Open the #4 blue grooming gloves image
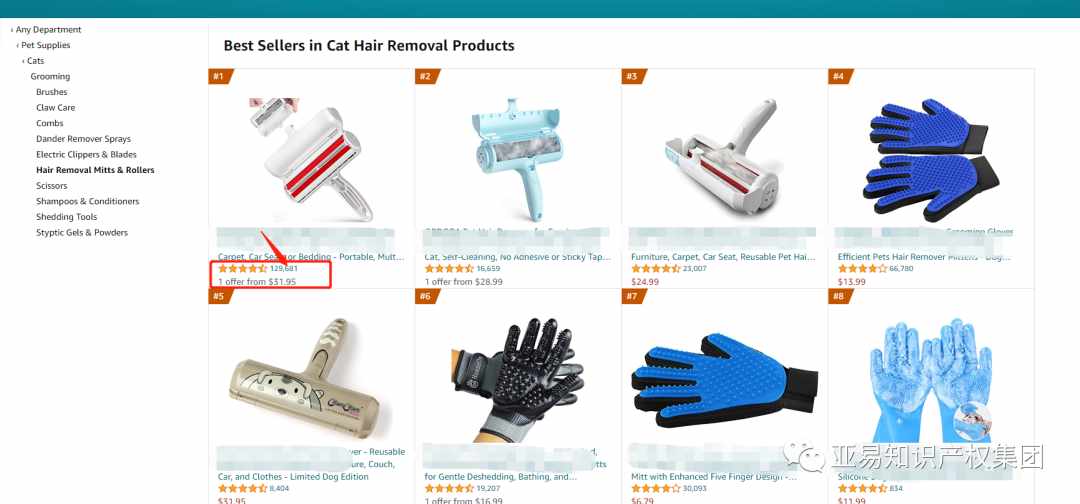The width and height of the screenshot is (1080, 504). click(x=930, y=160)
